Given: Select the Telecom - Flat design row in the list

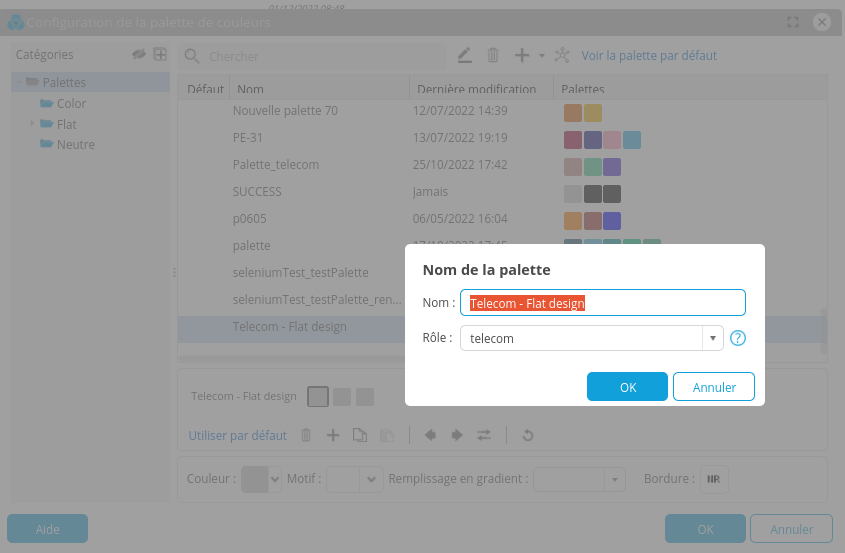Looking at the screenshot, I should pyautogui.click(x=291, y=328).
